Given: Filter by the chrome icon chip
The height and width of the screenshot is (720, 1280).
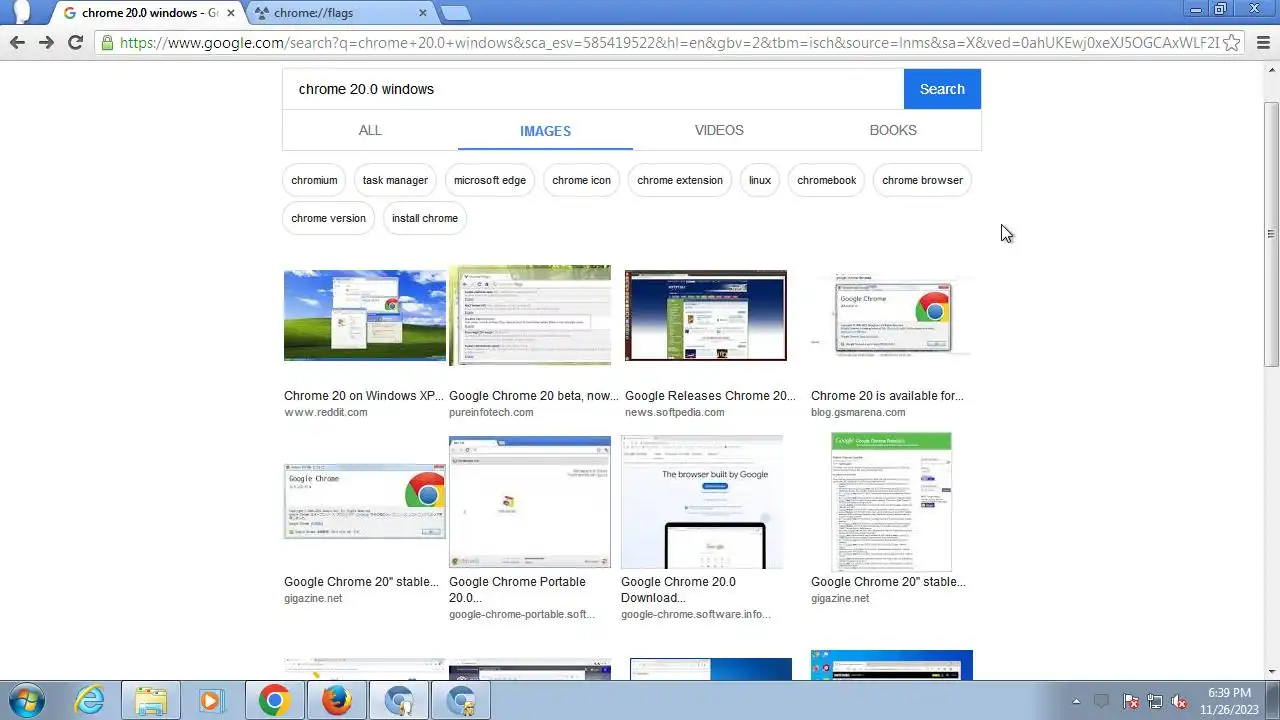Looking at the screenshot, I should coord(581,180).
